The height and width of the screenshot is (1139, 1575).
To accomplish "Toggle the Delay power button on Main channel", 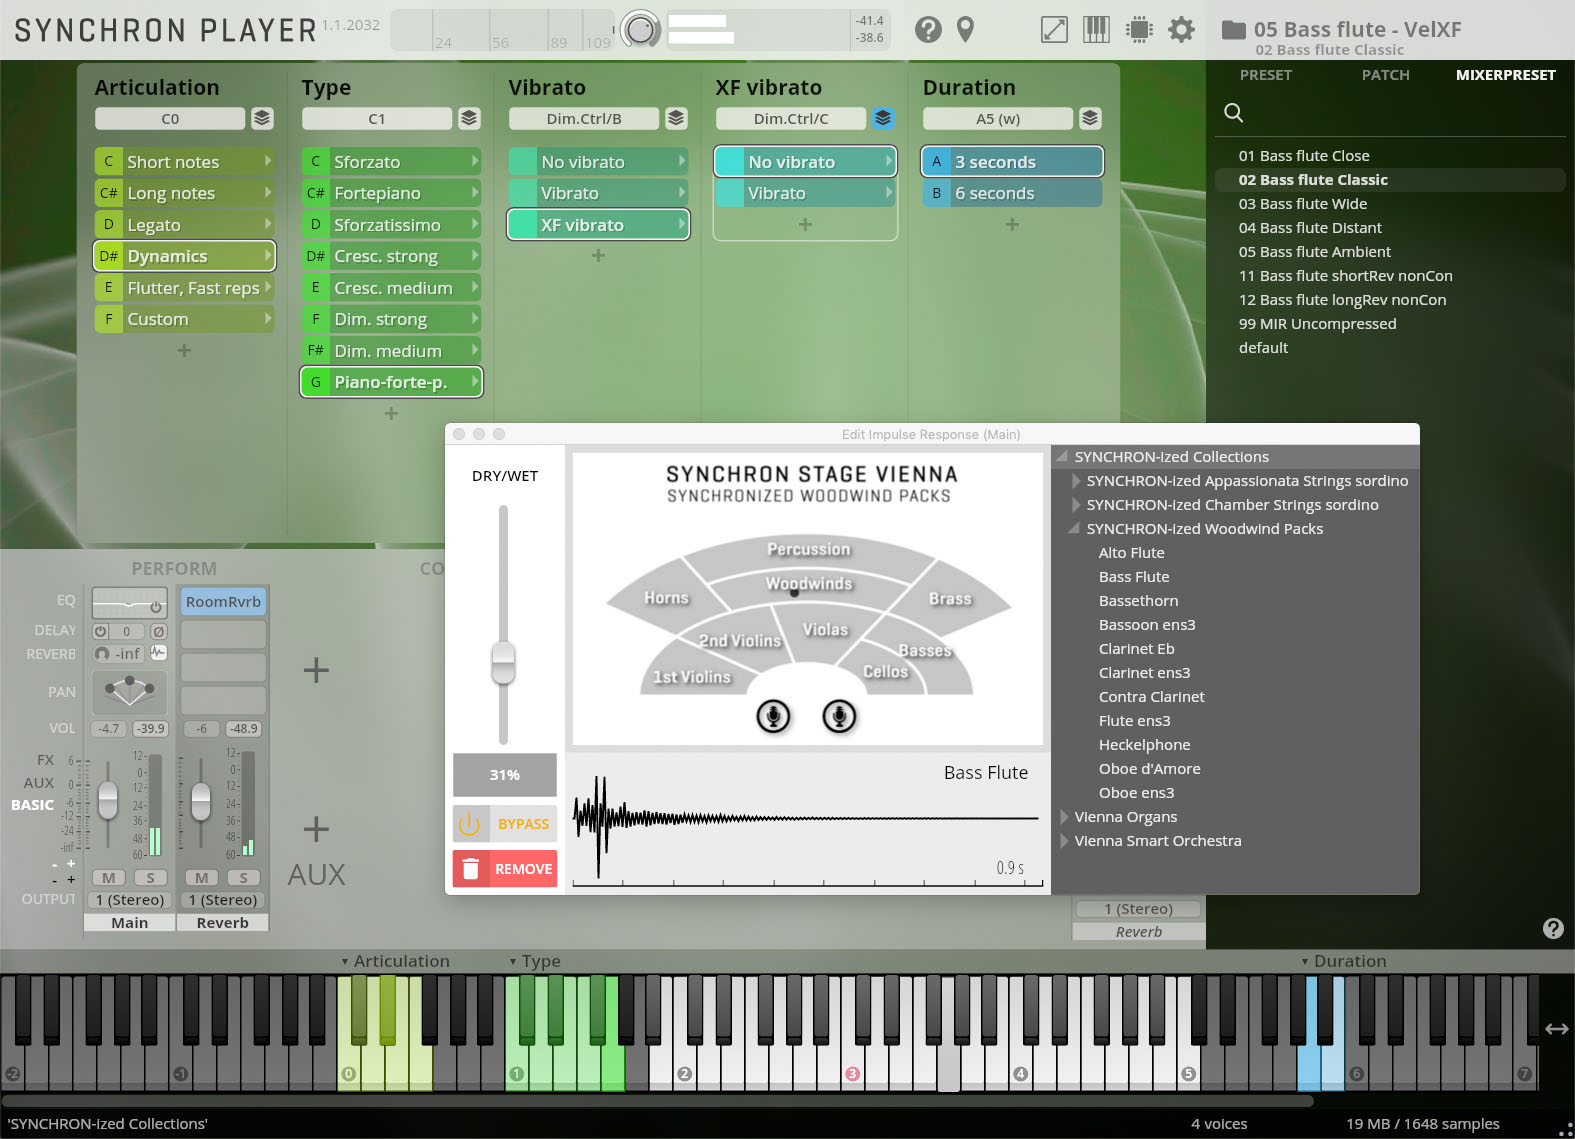I will [x=101, y=631].
